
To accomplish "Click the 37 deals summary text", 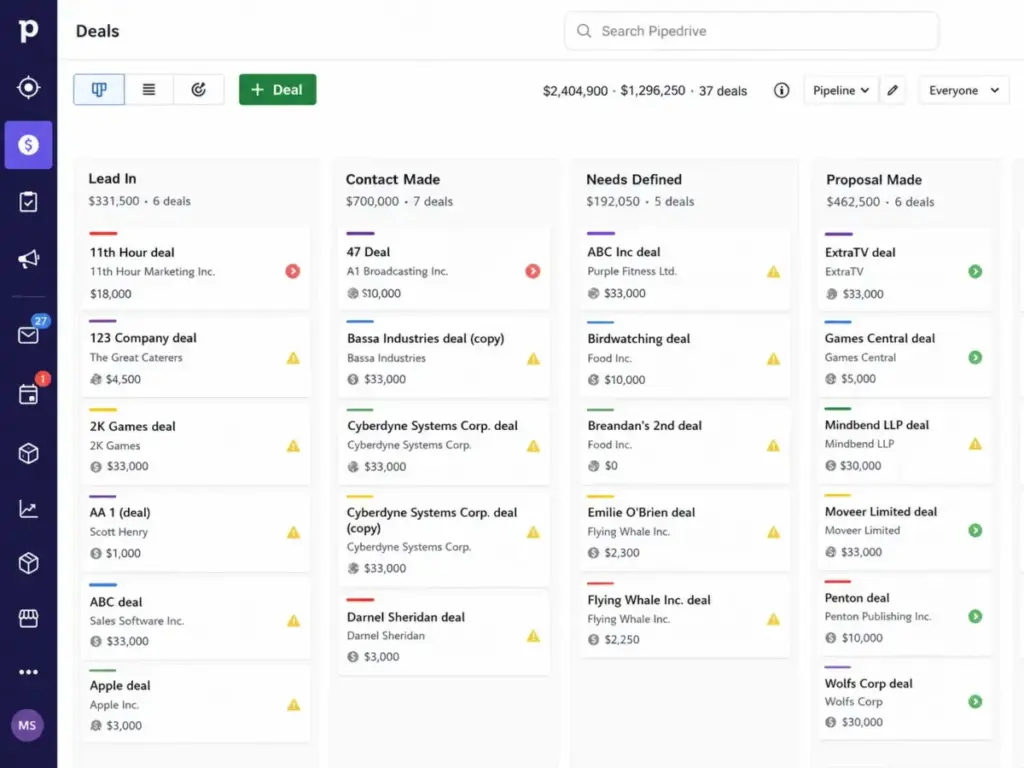I will 723,91.
